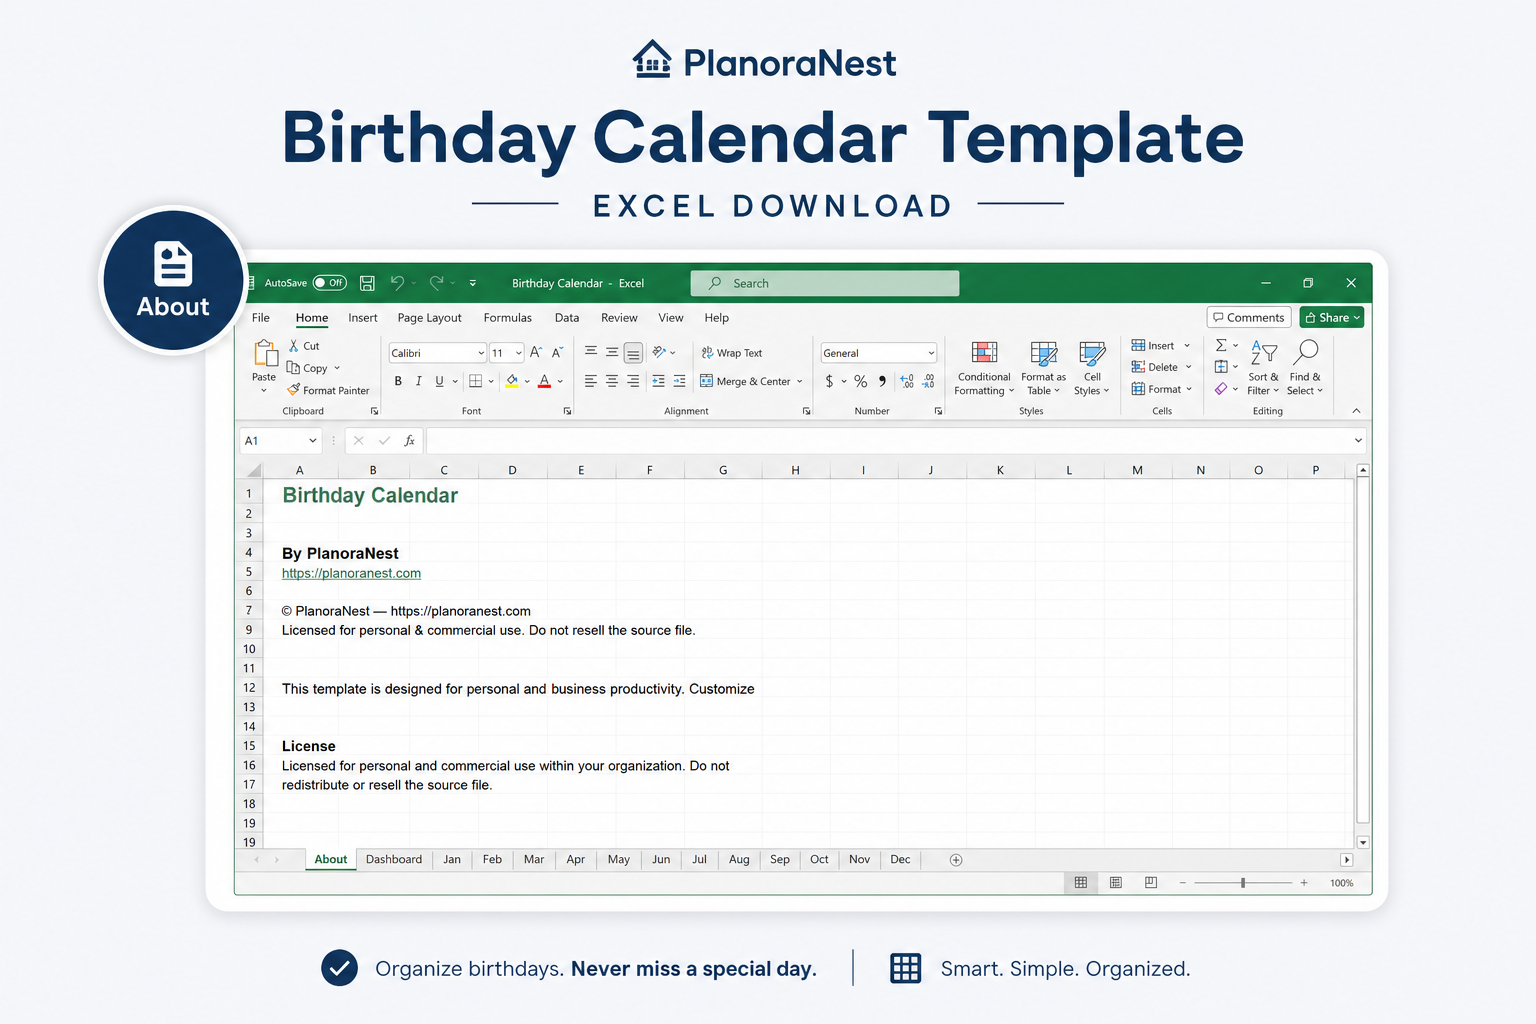Open Find & Select magnifier
1536x1024 pixels.
(x=1305, y=368)
